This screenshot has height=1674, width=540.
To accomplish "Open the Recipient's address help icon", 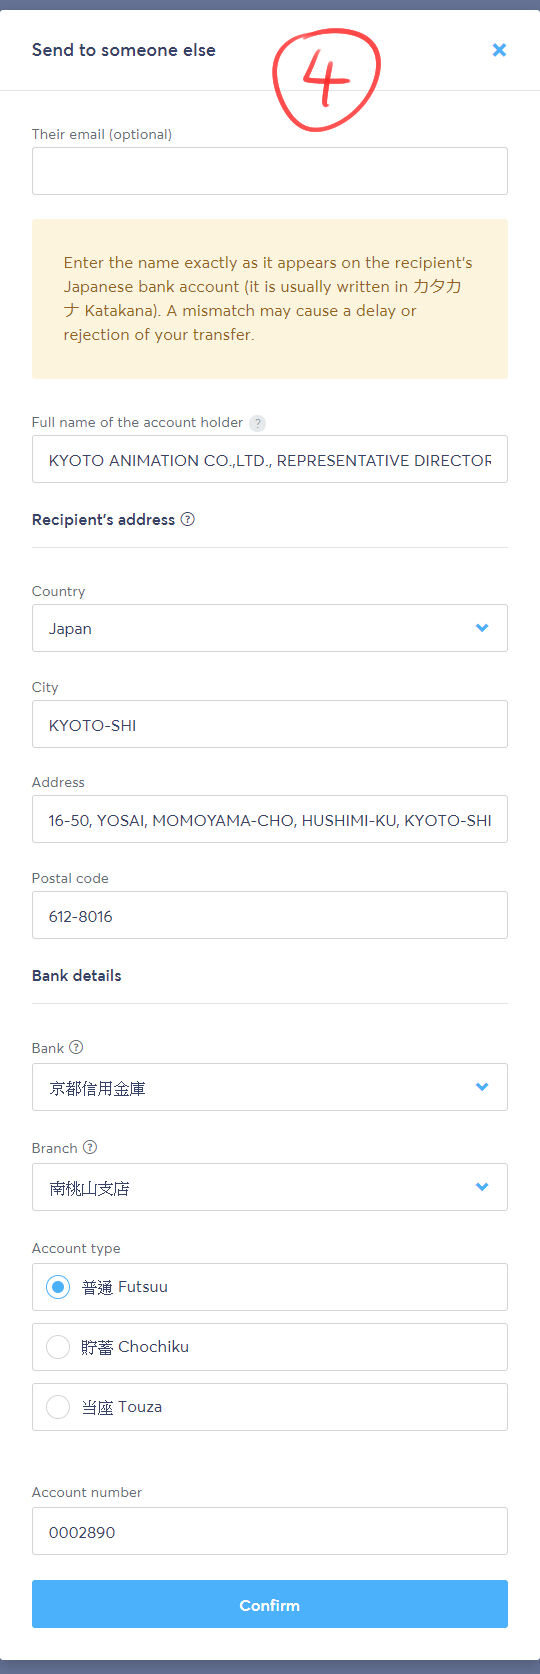I will point(188,519).
